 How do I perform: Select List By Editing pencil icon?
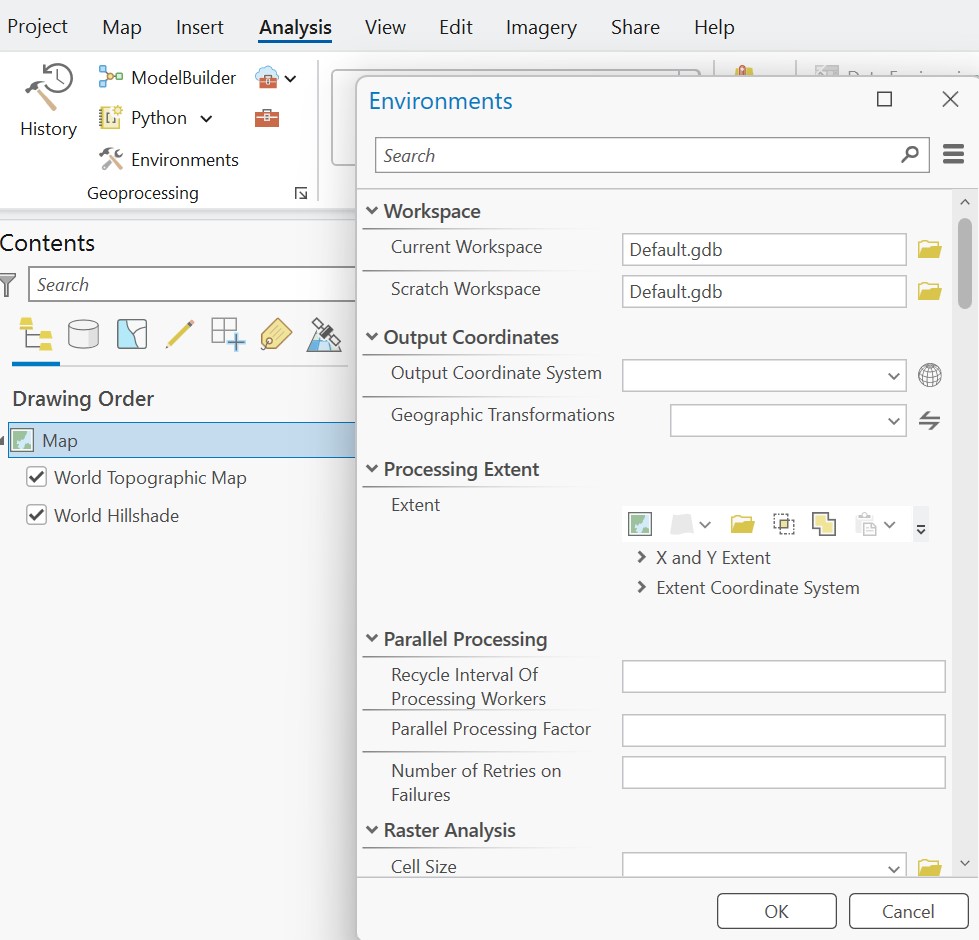[x=179, y=334]
